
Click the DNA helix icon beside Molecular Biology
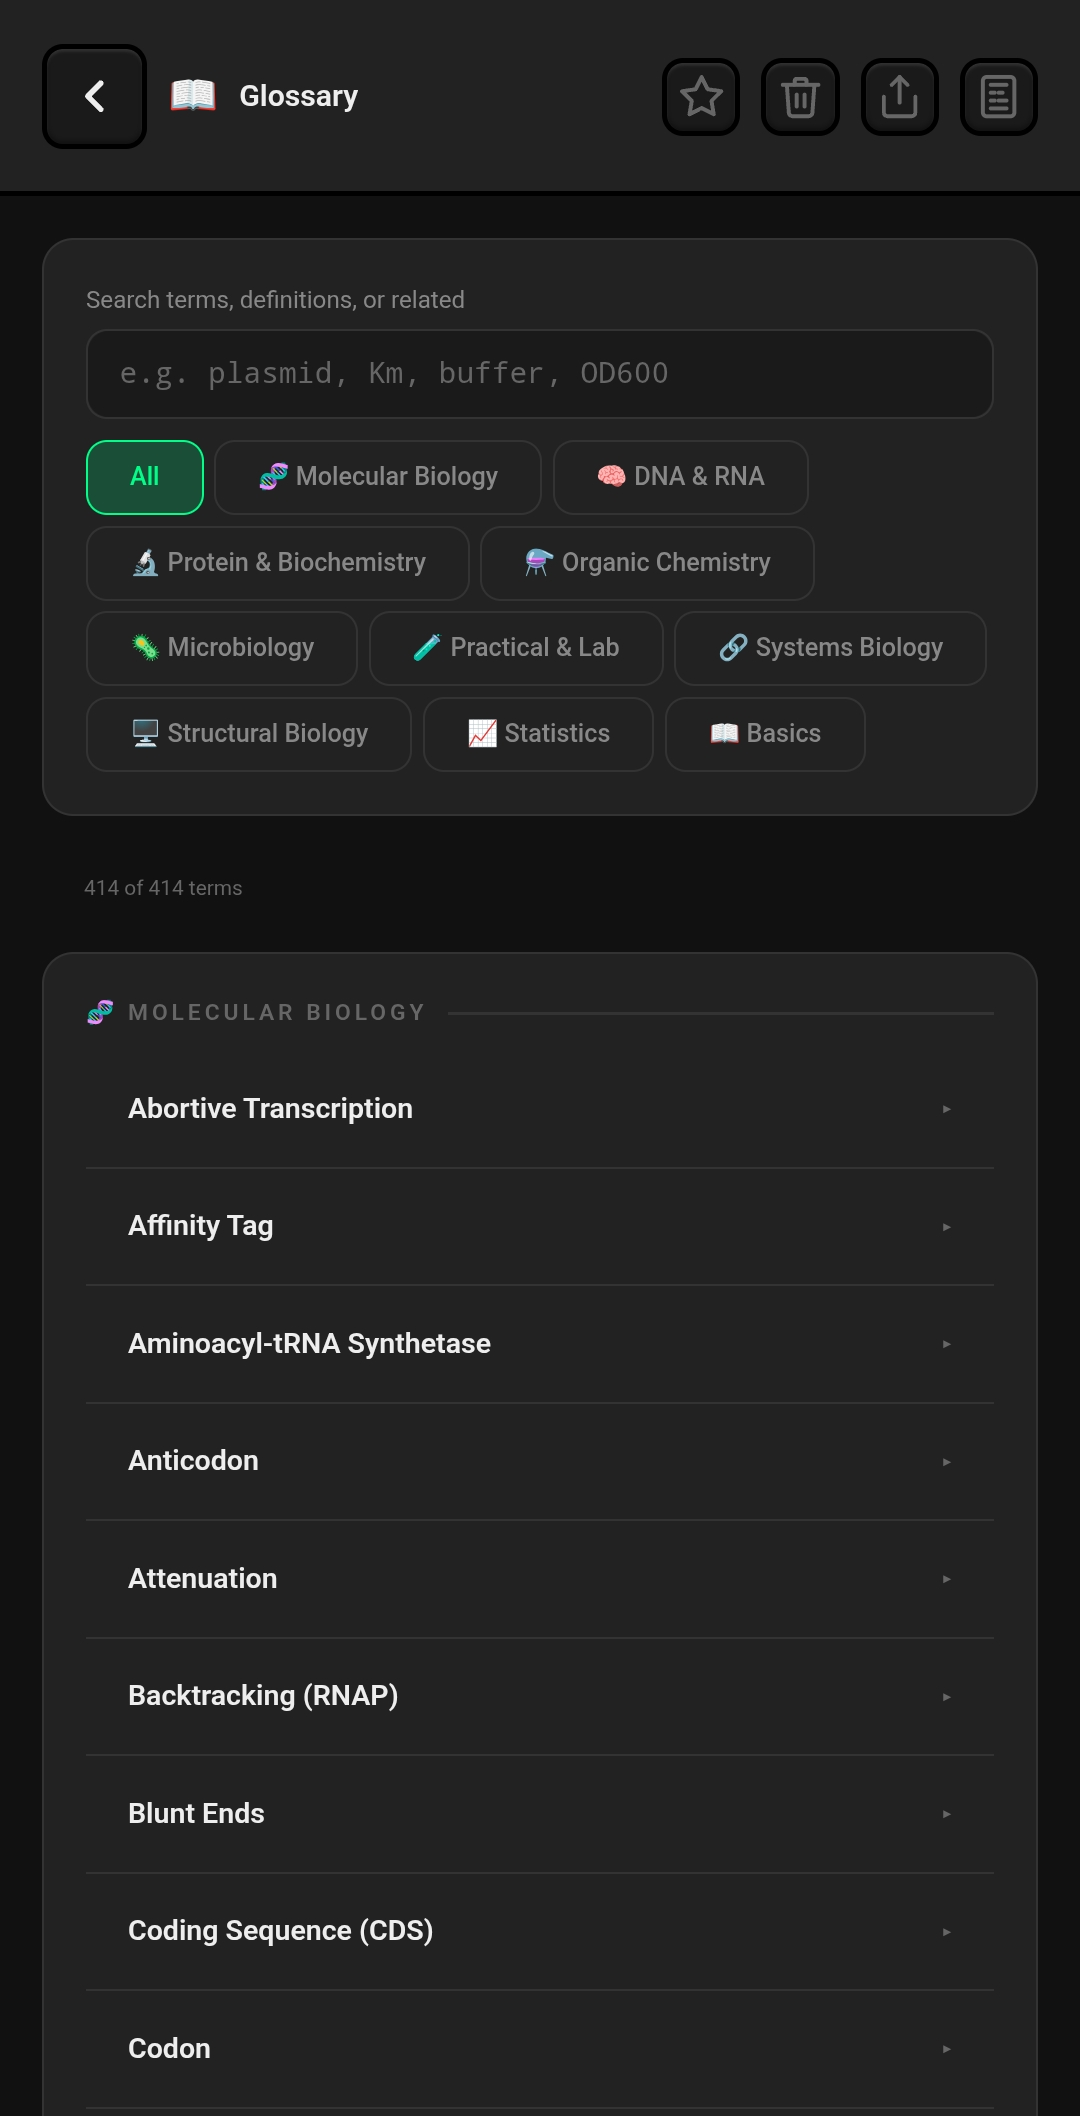(272, 477)
